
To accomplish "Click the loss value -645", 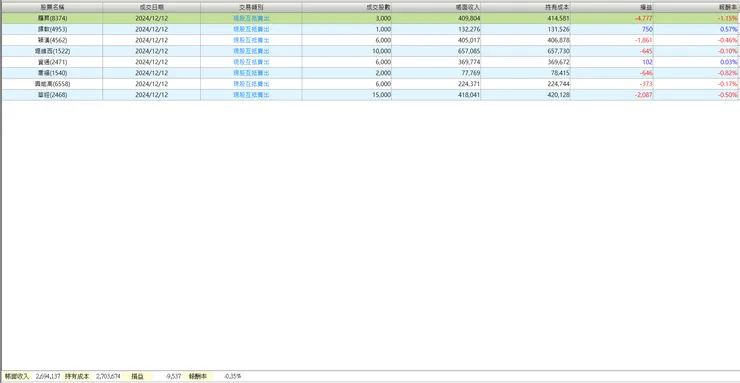I will coord(647,51).
